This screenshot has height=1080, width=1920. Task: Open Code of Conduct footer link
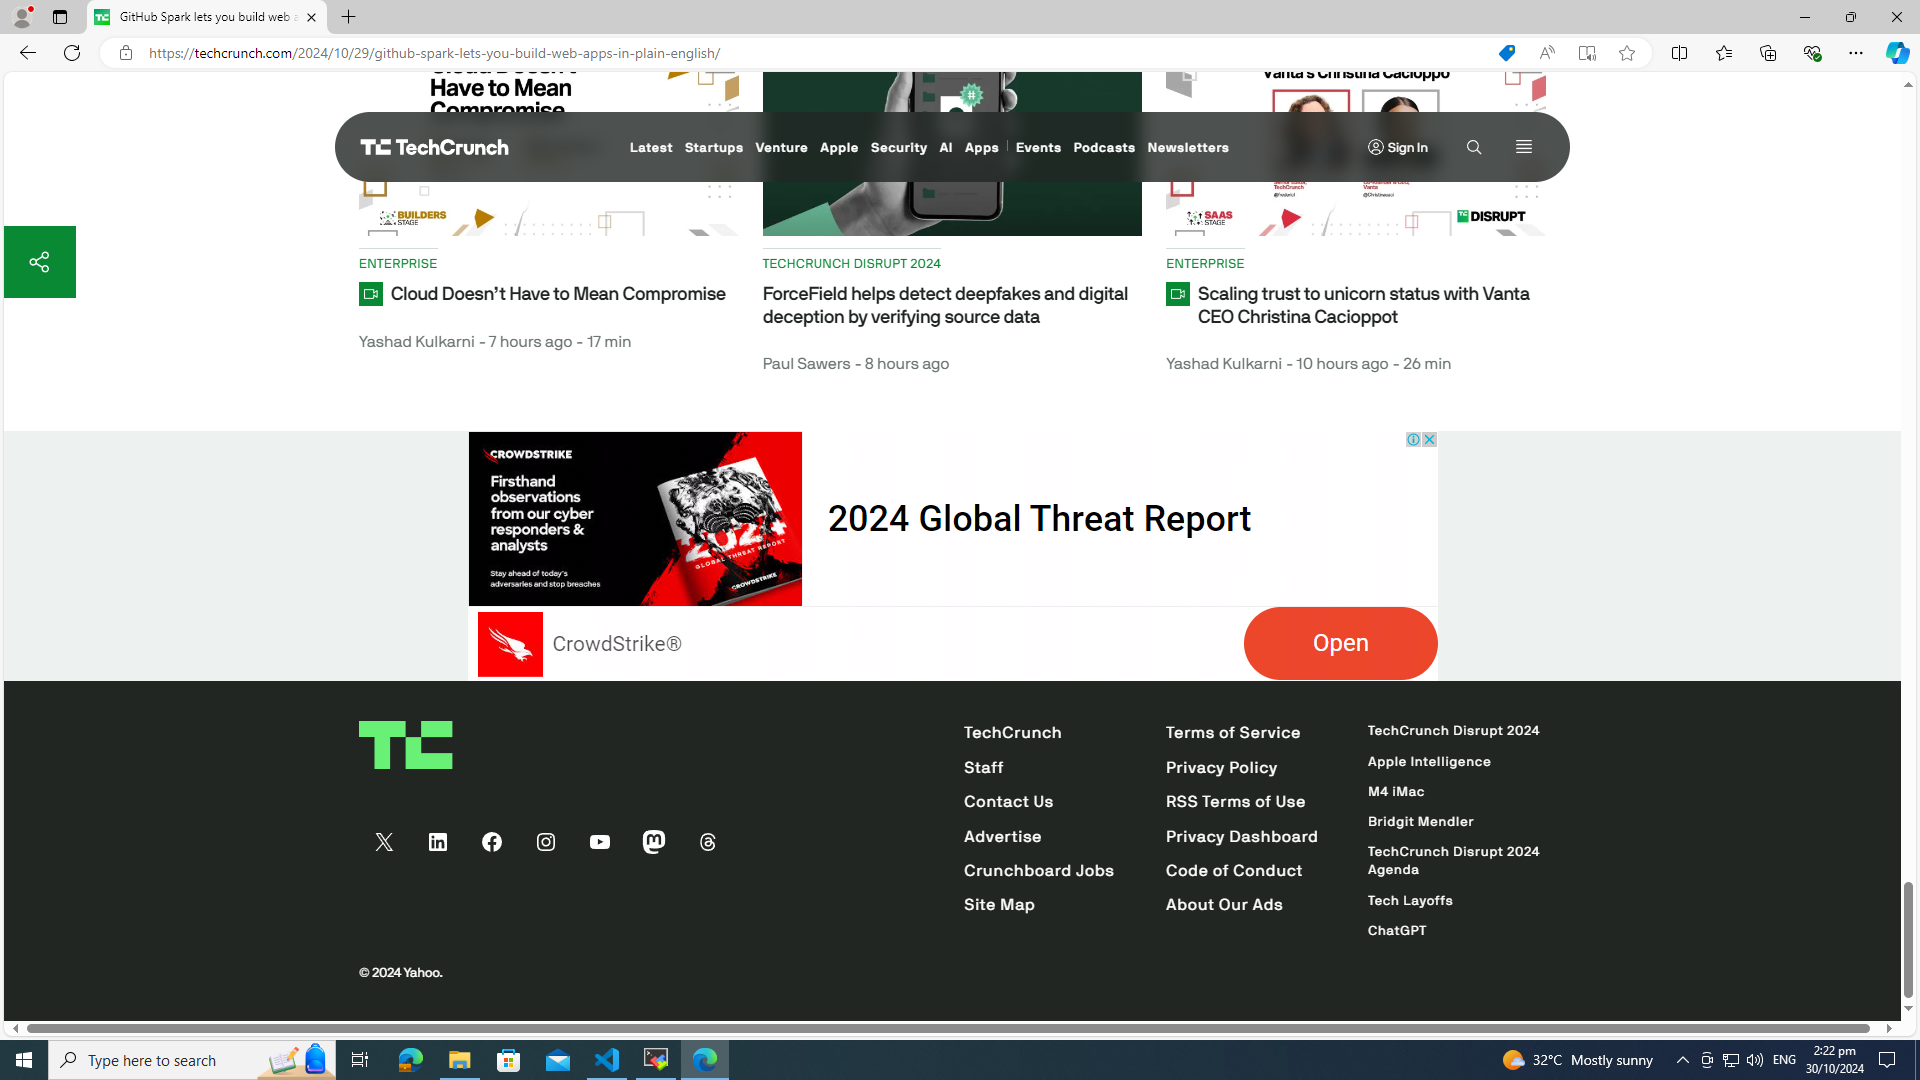[1234, 871]
